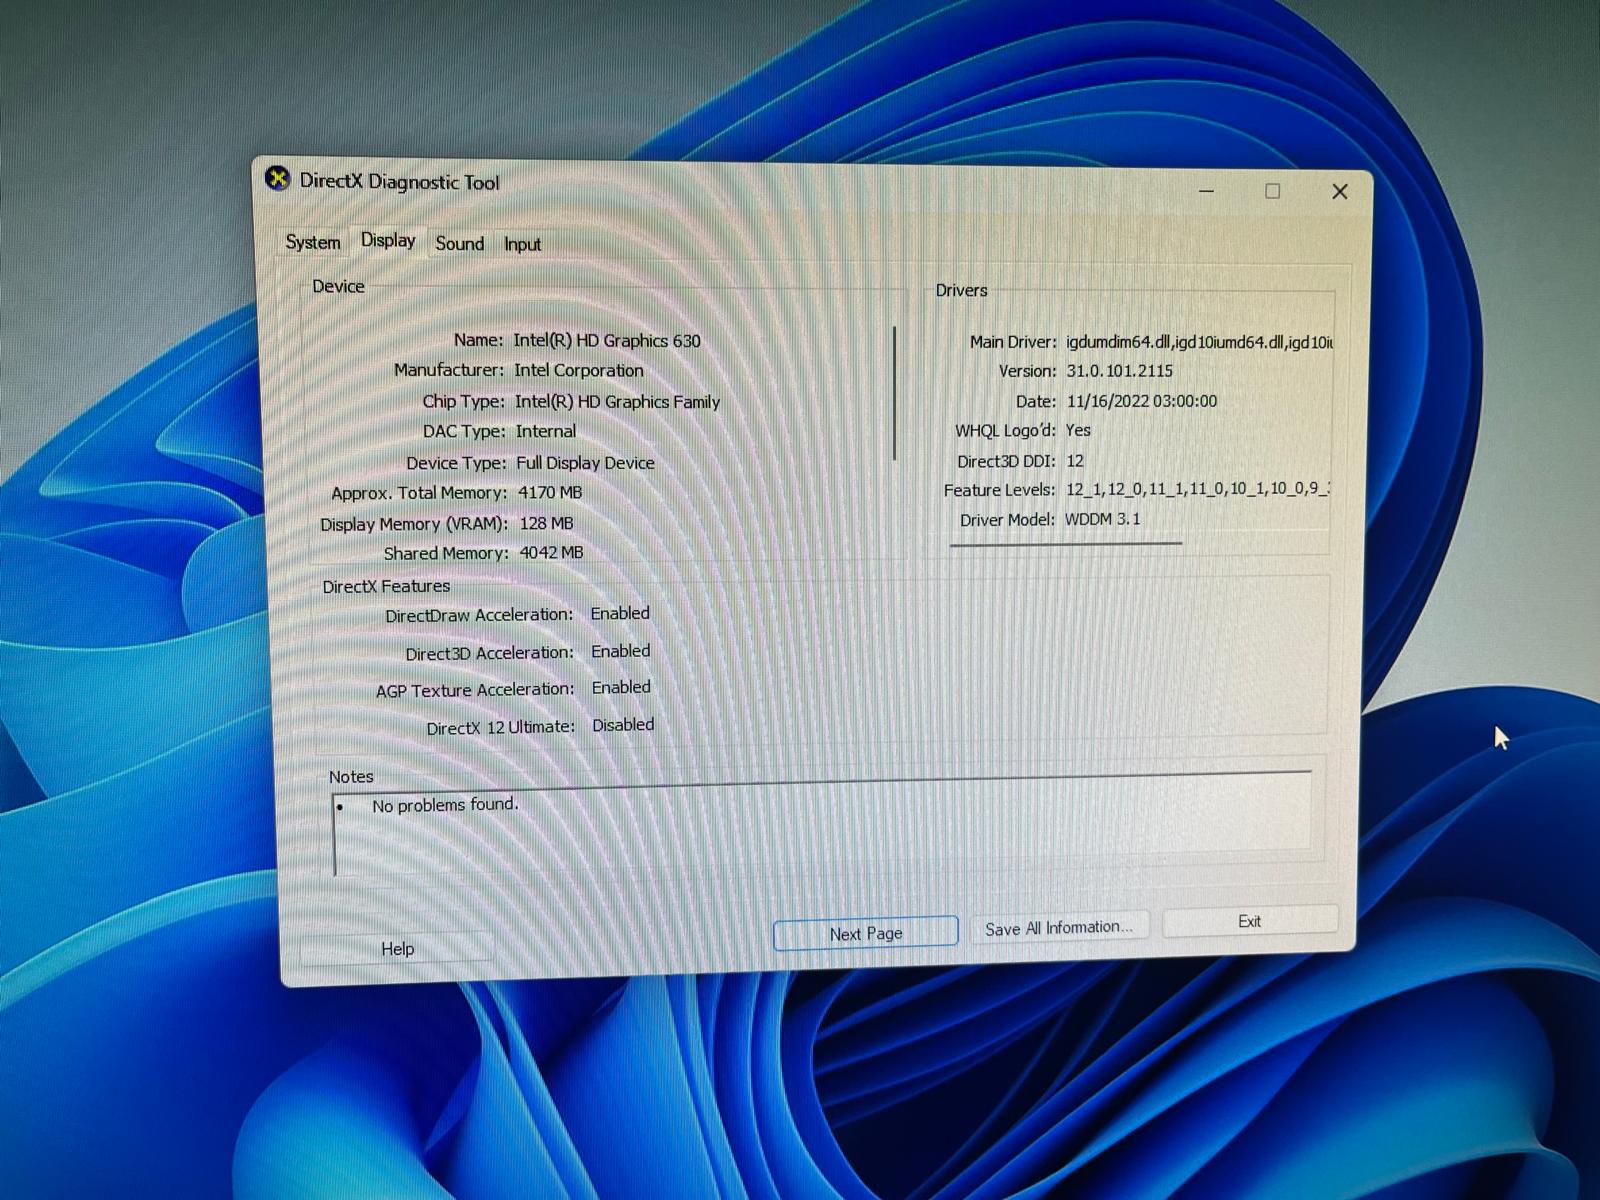The image size is (1600, 1200).
Task: Click the Next Page button
Action: [866, 933]
